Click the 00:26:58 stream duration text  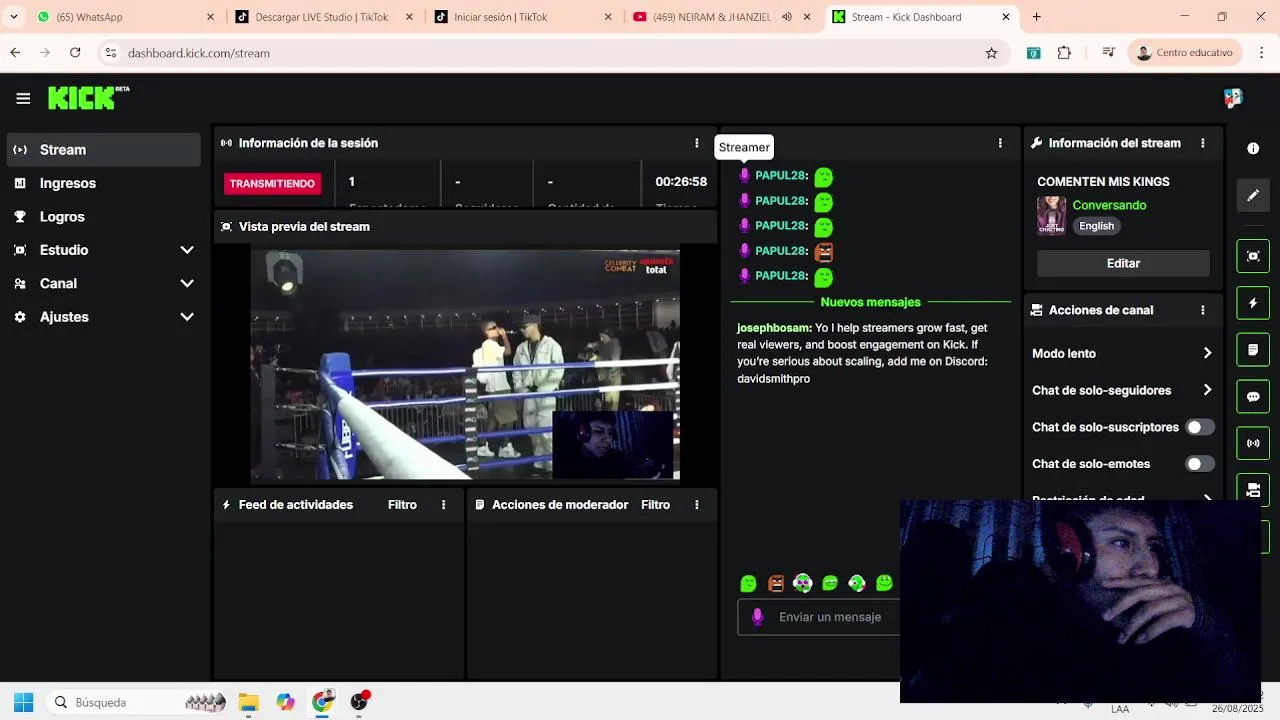pyautogui.click(x=681, y=182)
